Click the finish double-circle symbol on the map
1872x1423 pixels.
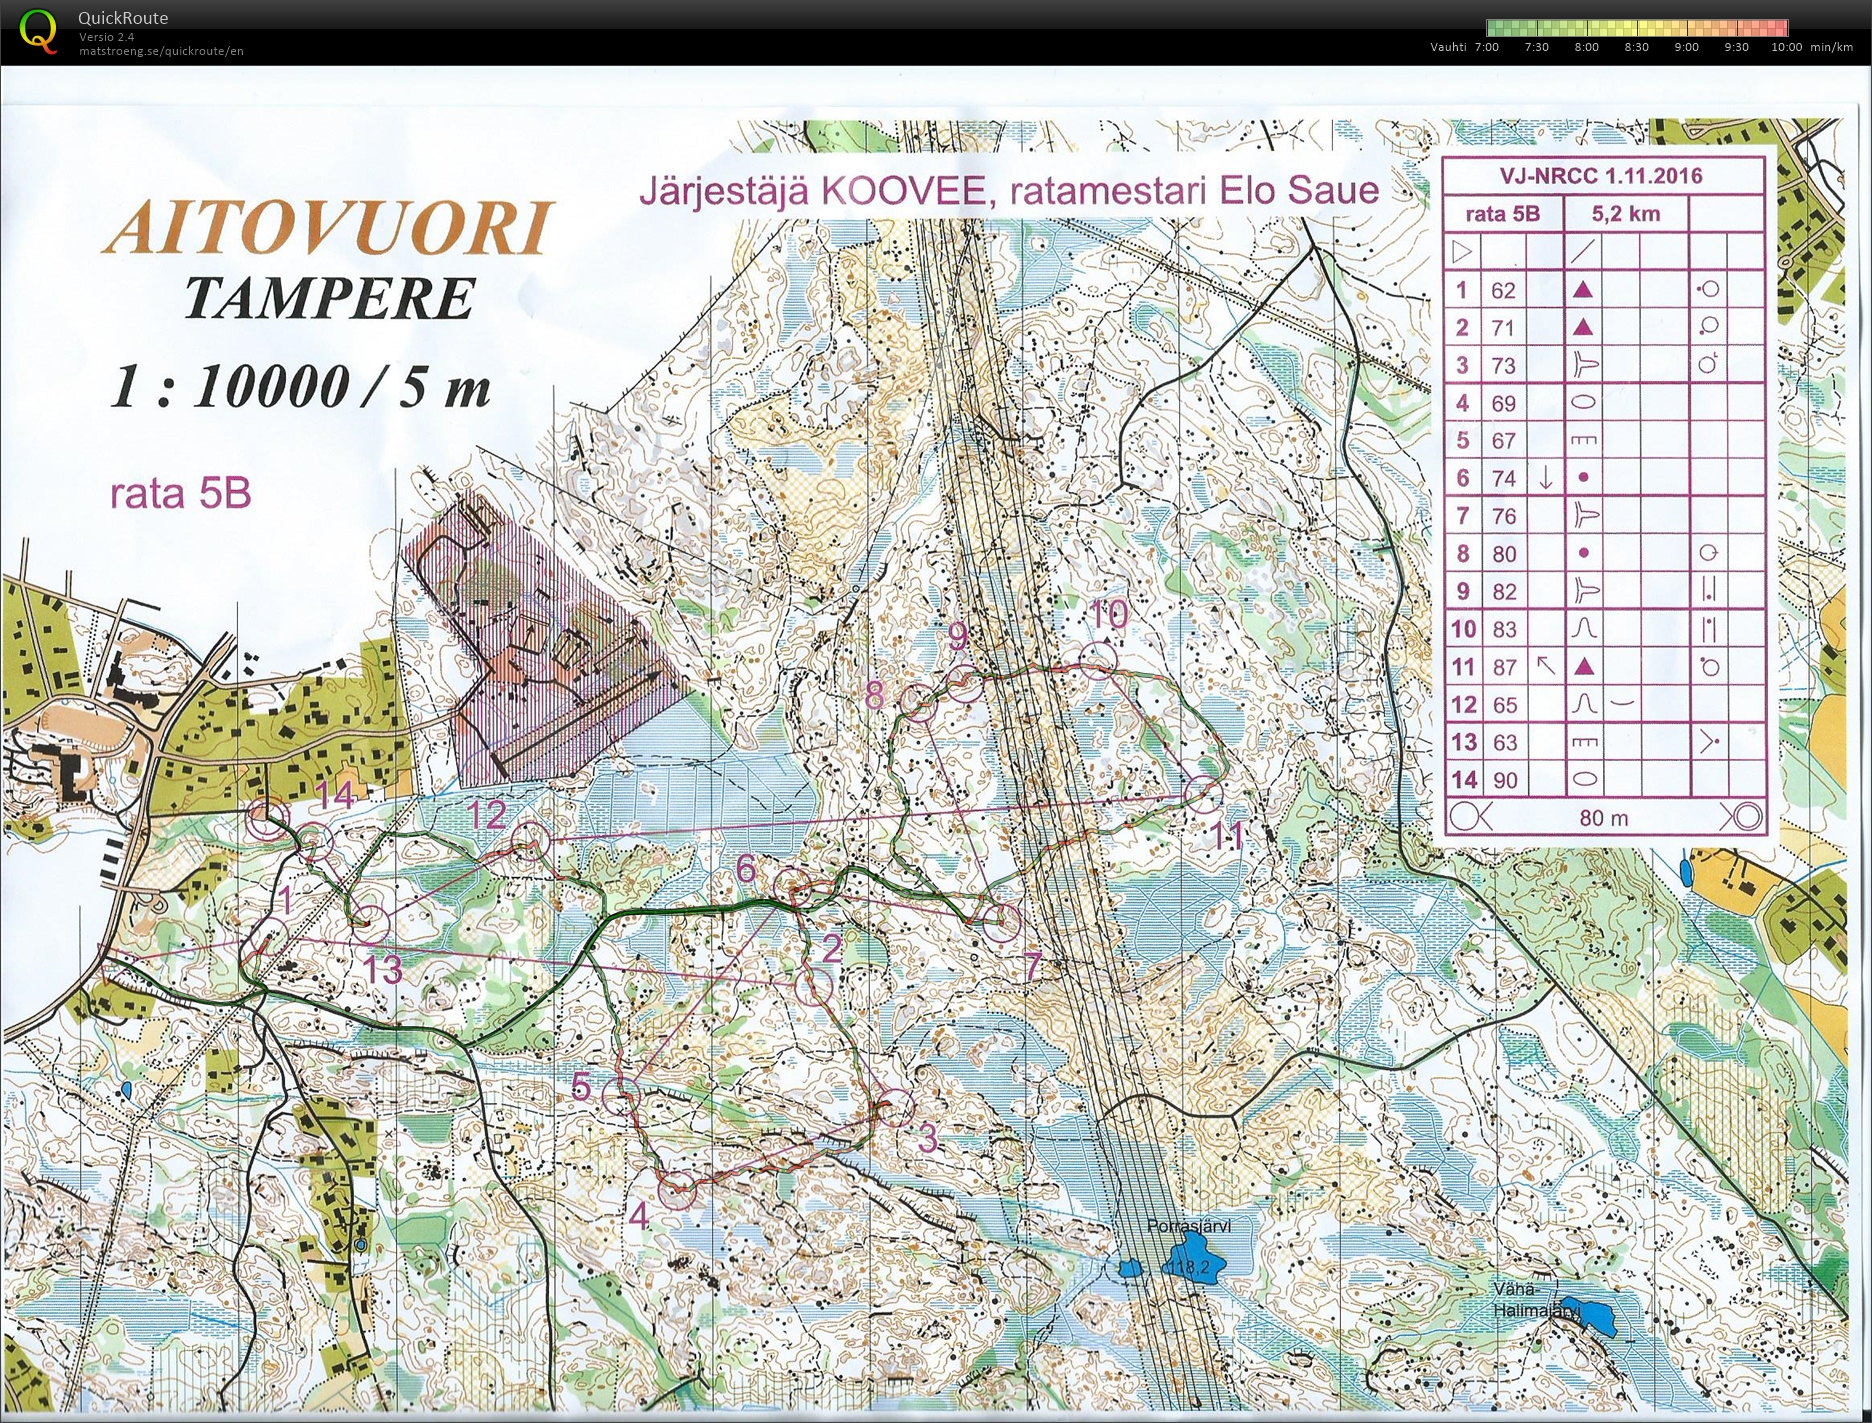[x=267, y=820]
